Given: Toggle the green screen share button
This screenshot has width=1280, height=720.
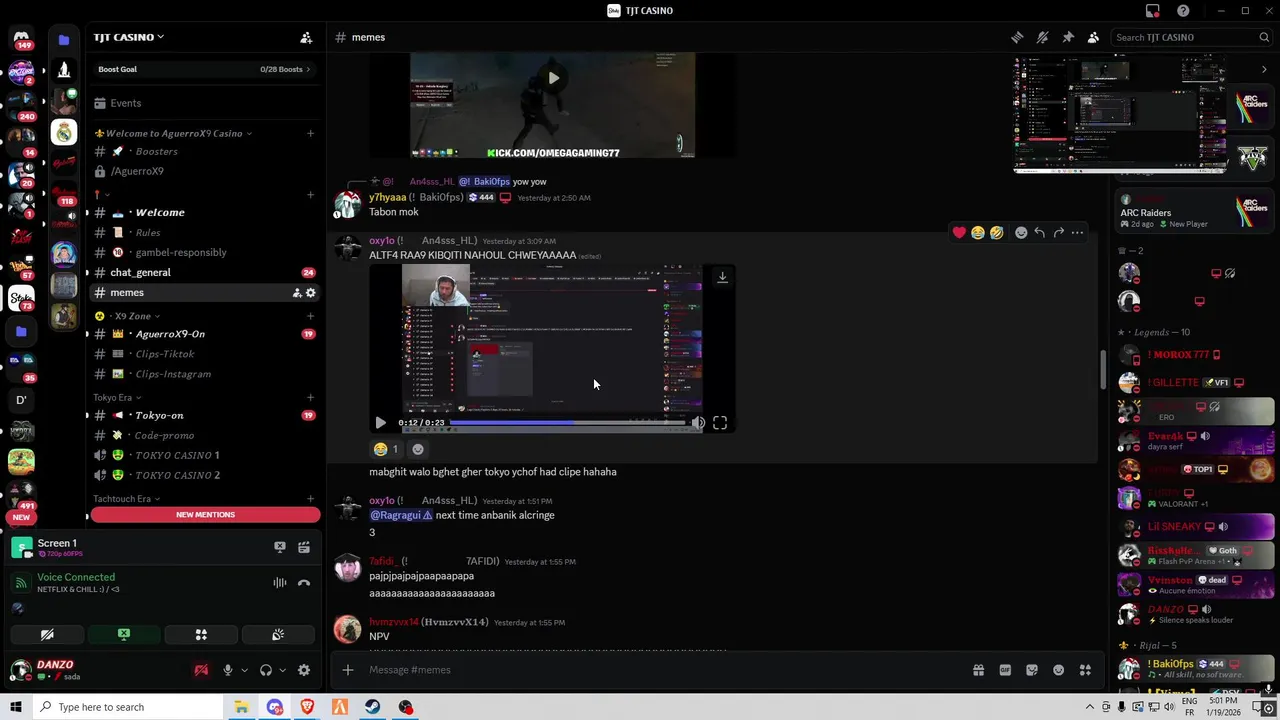Looking at the screenshot, I should click(x=124, y=635).
